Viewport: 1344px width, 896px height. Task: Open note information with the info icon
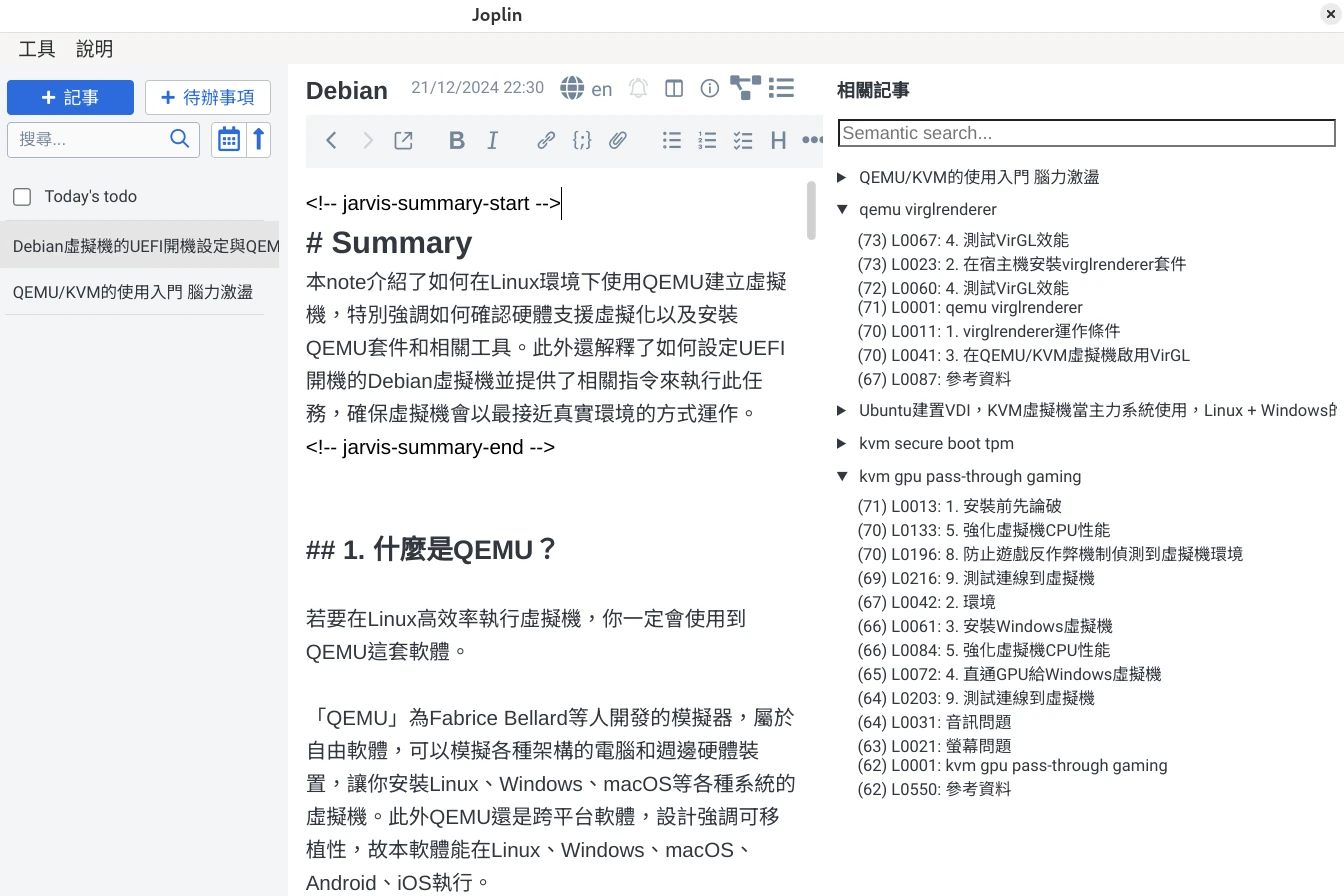pyautogui.click(x=709, y=88)
